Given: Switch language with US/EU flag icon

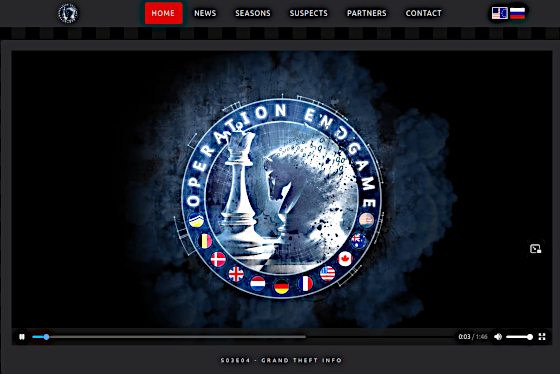Looking at the screenshot, I should tap(500, 13).
